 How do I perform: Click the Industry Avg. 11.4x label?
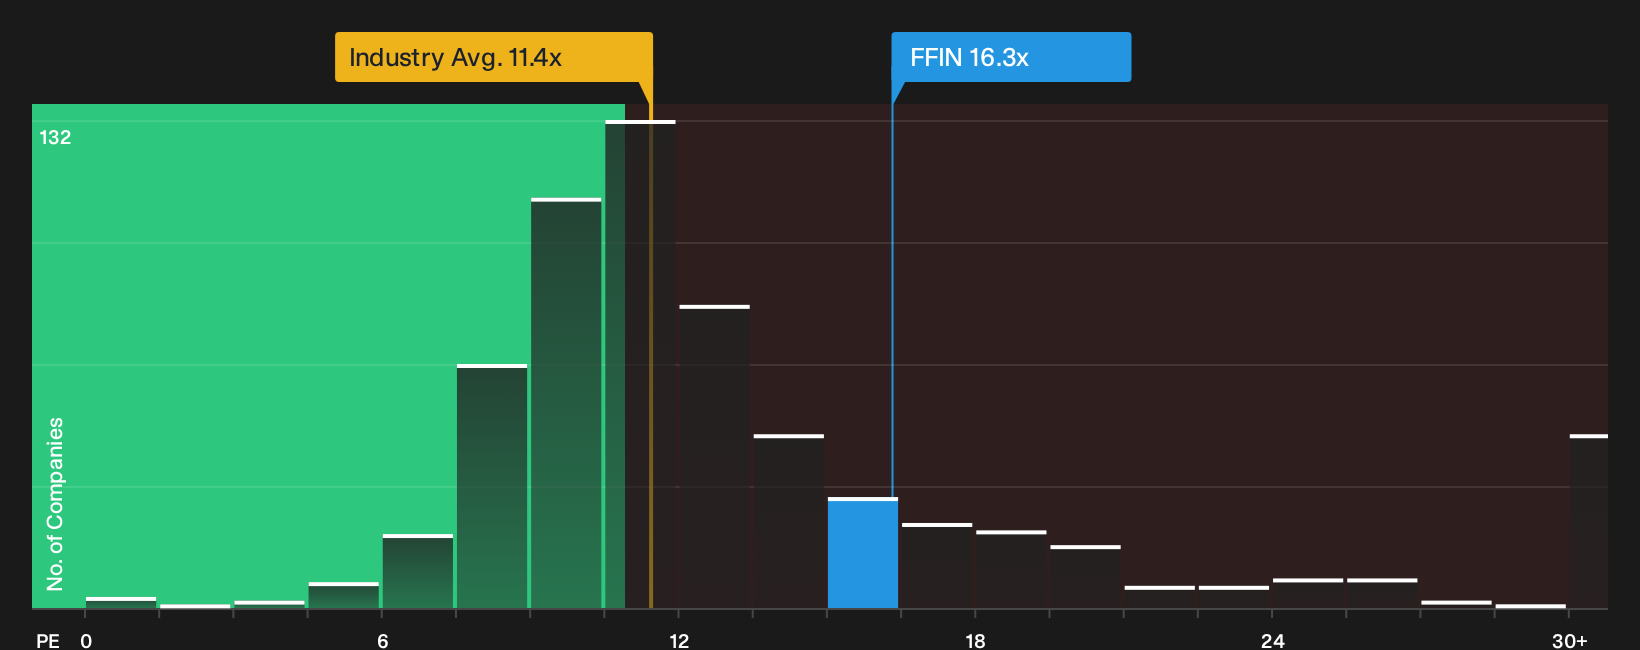pos(494,57)
